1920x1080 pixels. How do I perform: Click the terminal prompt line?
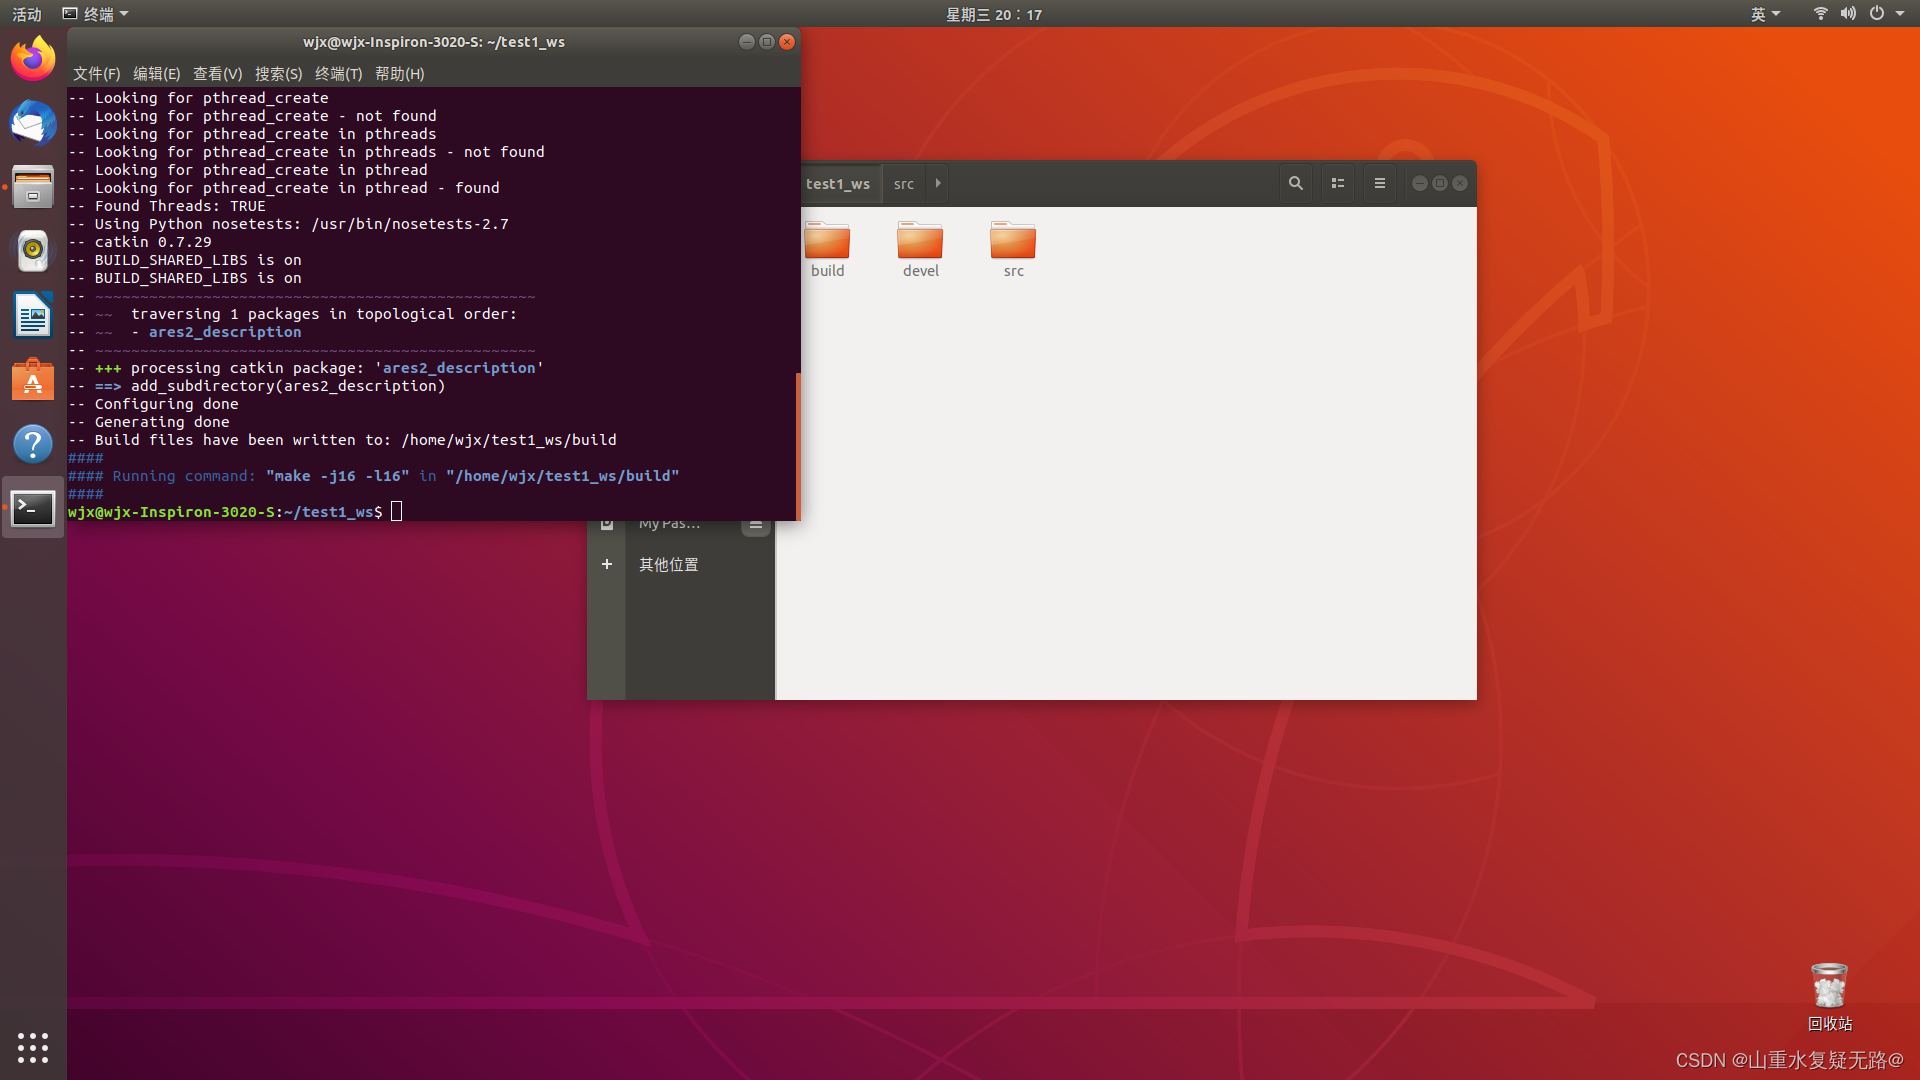pos(235,512)
